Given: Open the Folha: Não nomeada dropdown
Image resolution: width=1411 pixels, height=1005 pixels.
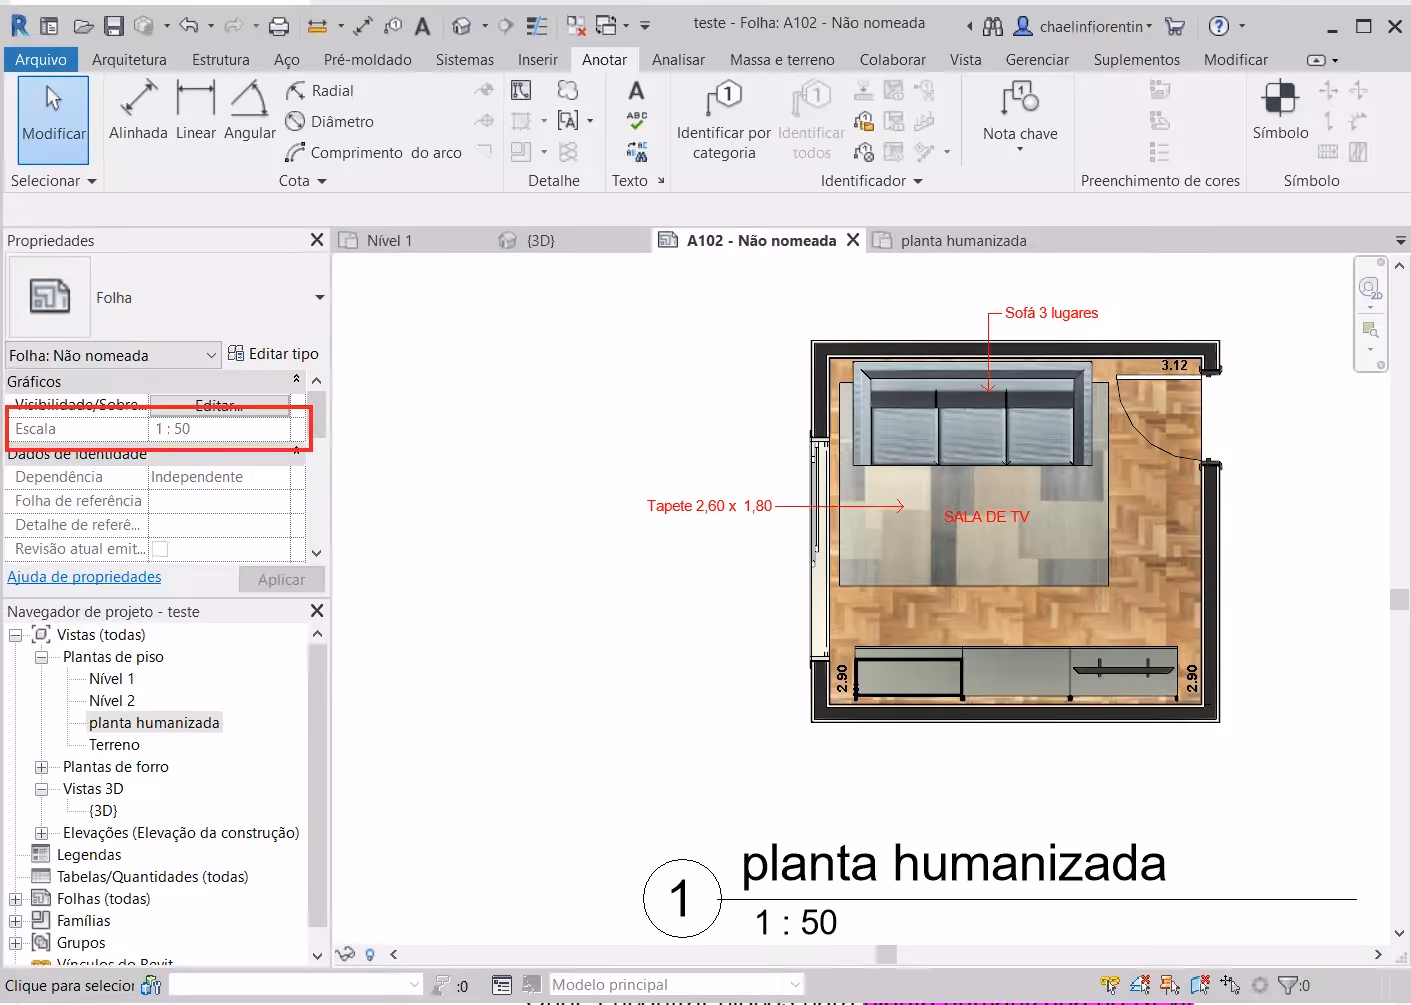Looking at the screenshot, I should (113, 356).
